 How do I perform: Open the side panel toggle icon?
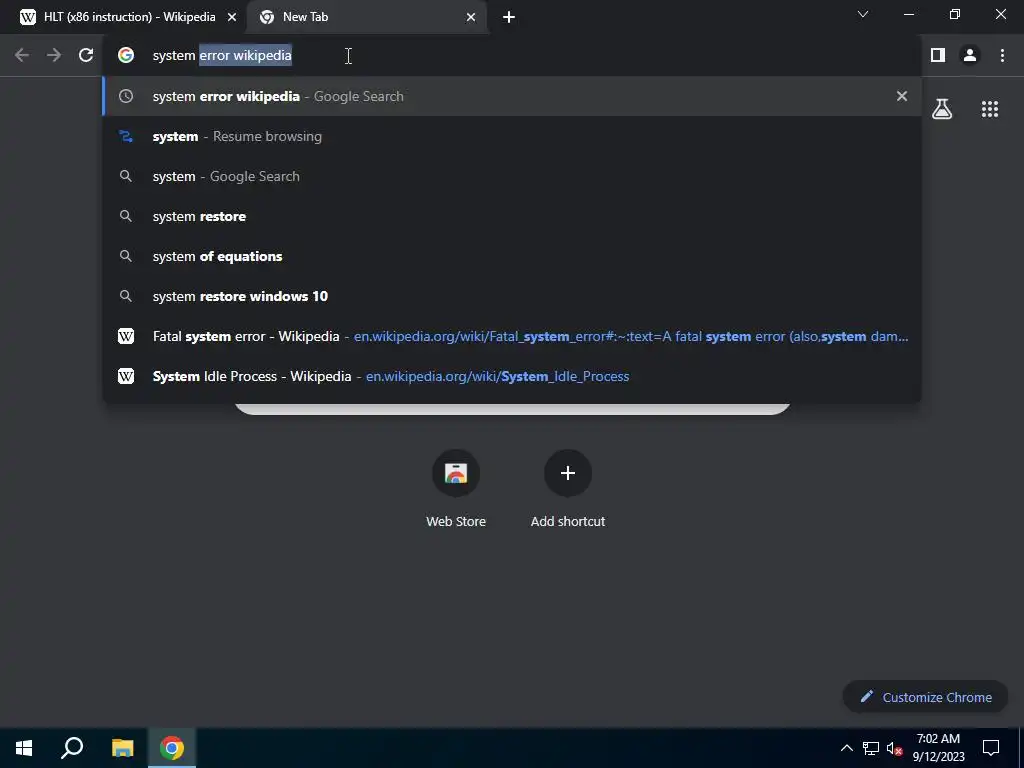click(x=938, y=56)
